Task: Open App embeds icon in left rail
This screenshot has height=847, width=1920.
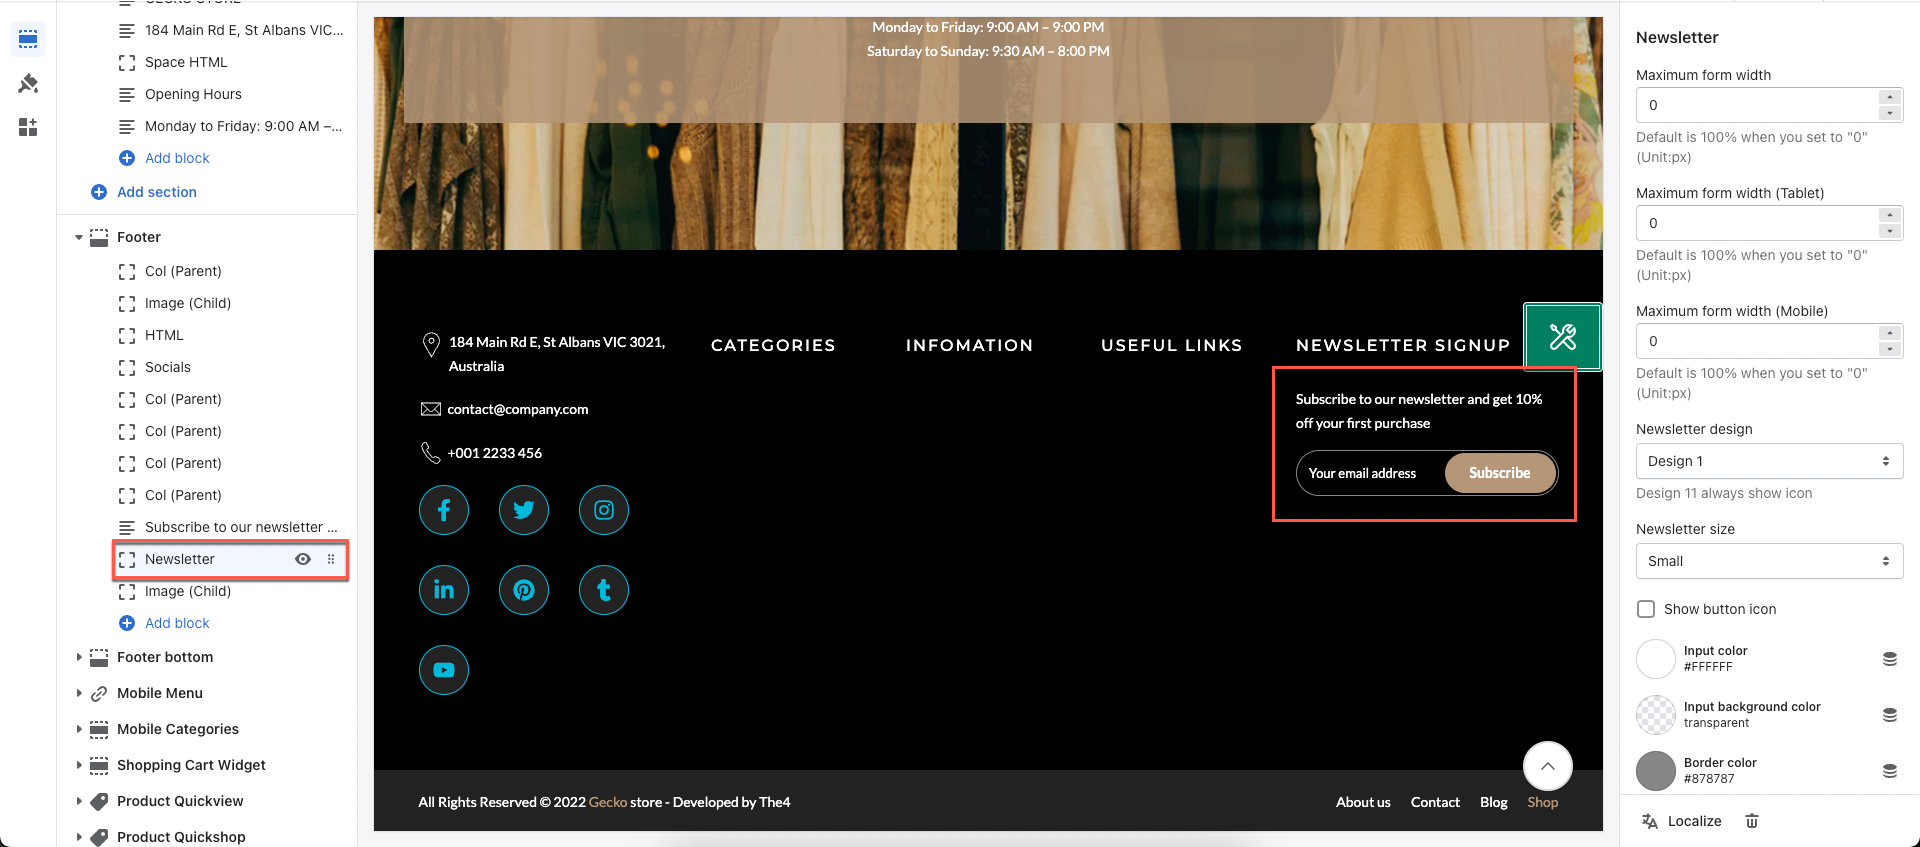Action: [28, 127]
